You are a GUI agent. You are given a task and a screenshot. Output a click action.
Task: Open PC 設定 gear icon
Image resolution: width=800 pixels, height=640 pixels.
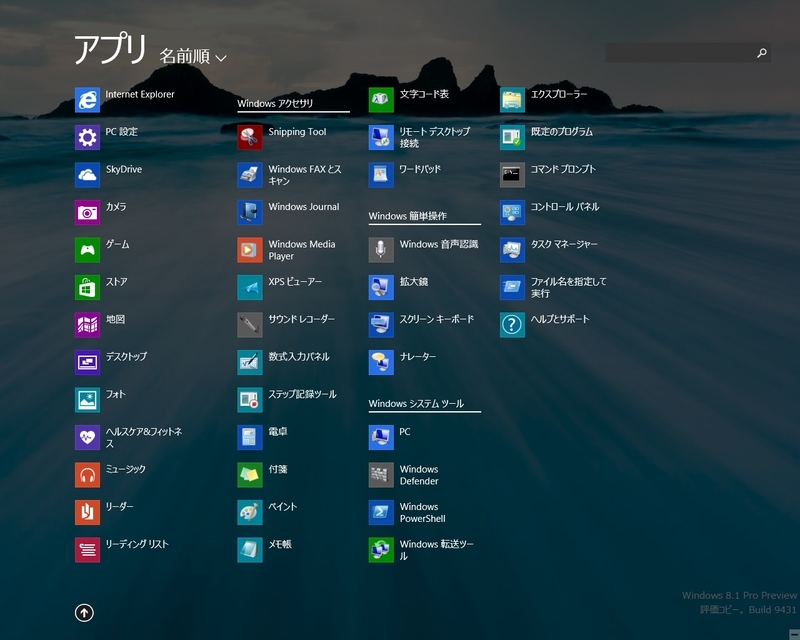click(x=87, y=137)
